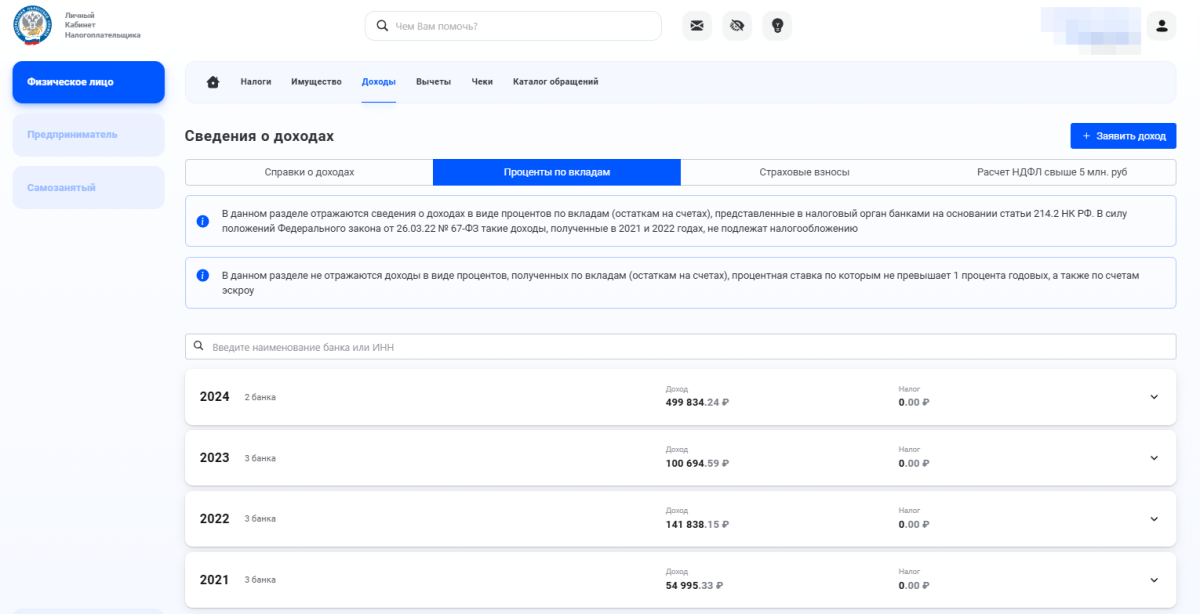
Task: Click the home icon in navigation bar
Action: (213, 82)
